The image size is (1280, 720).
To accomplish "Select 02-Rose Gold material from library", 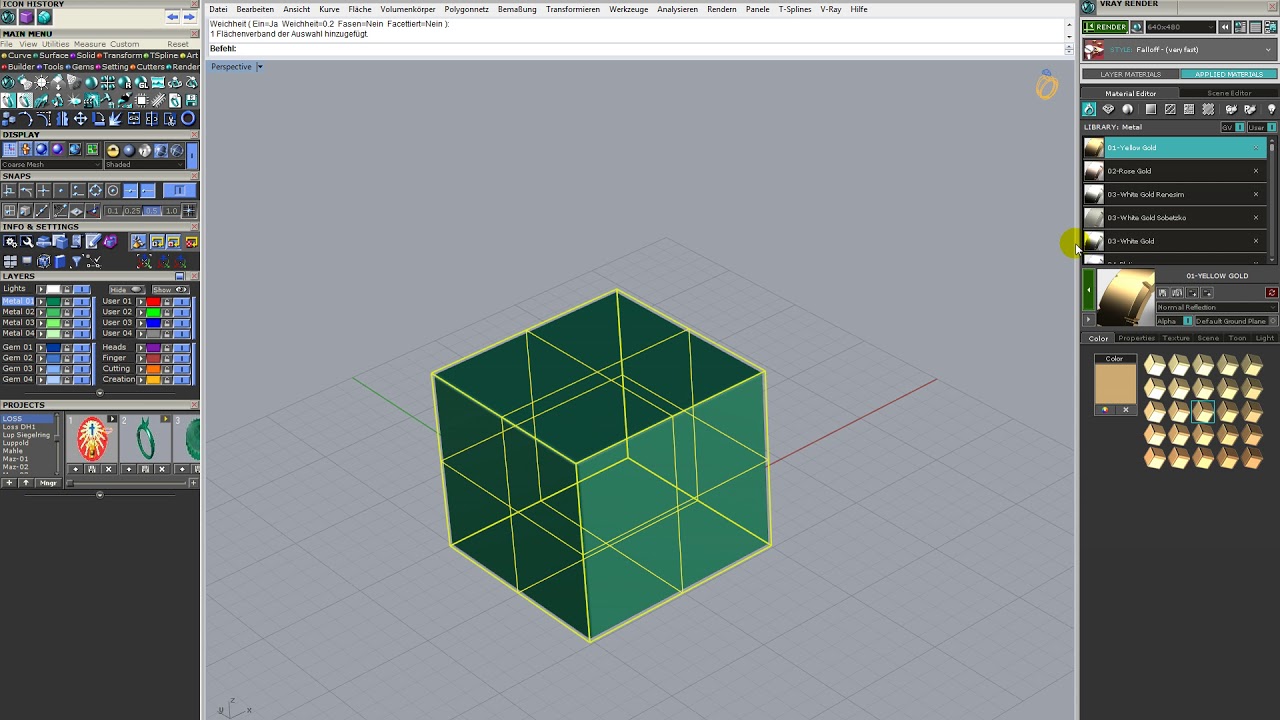I will click(x=1130, y=171).
